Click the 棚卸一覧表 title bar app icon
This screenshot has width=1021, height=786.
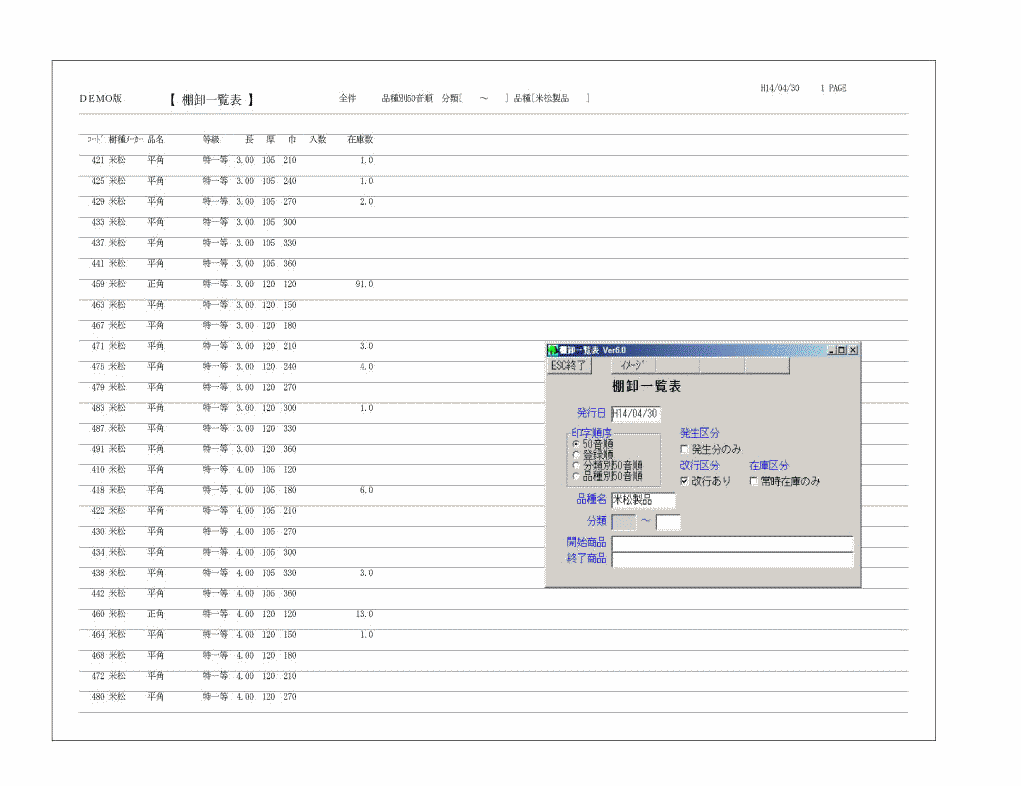[x=553, y=350]
